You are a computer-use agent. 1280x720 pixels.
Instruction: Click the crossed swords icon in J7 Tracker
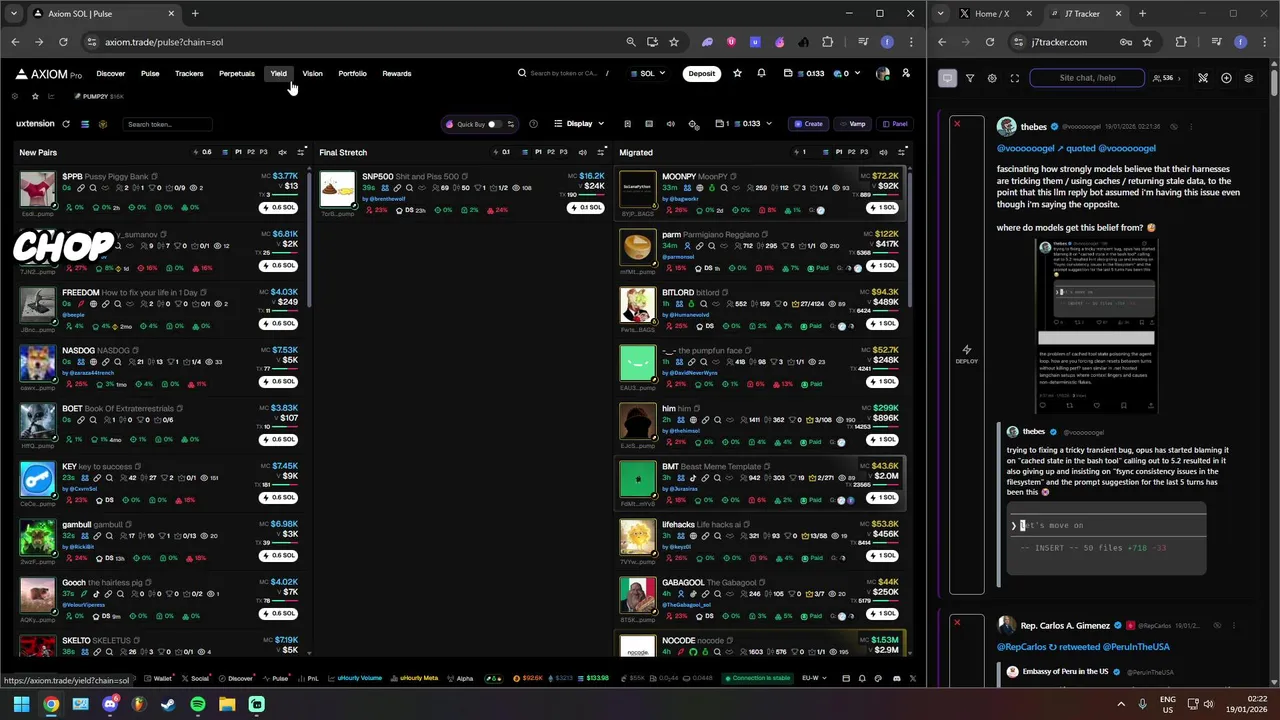pyautogui.click(x=1203, y=78)
